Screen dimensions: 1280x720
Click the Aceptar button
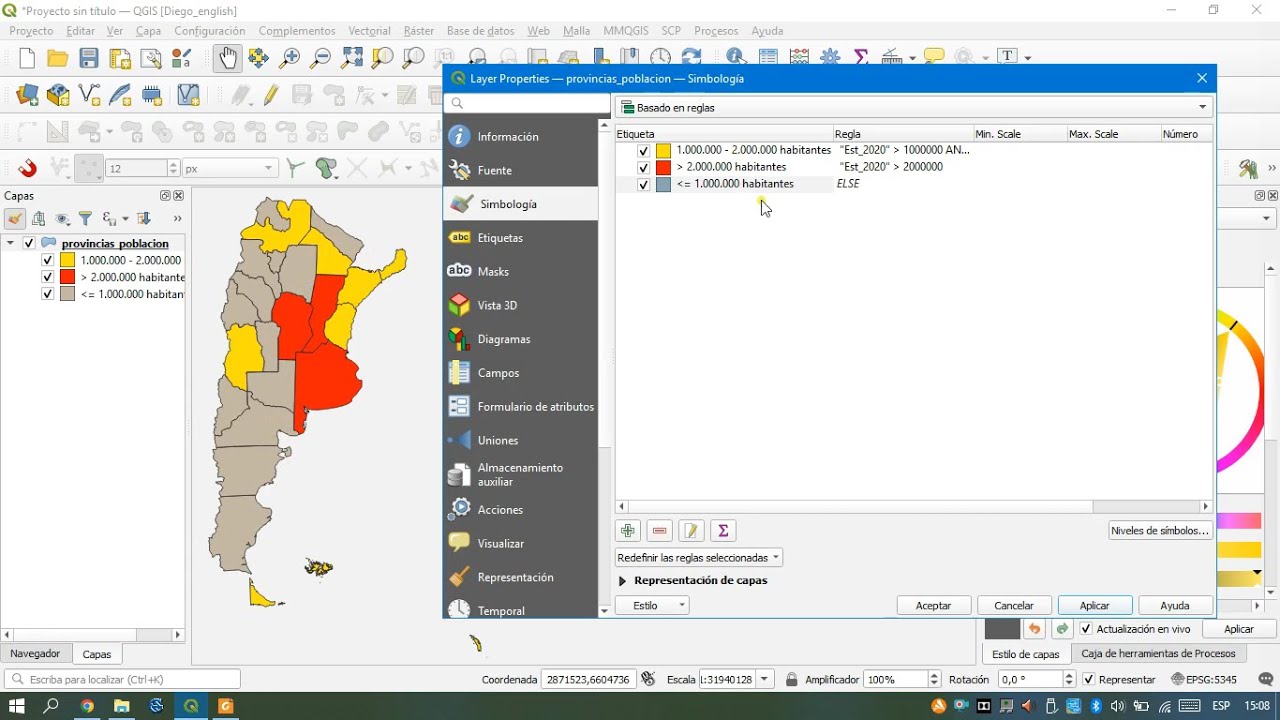tap(934, 606)
